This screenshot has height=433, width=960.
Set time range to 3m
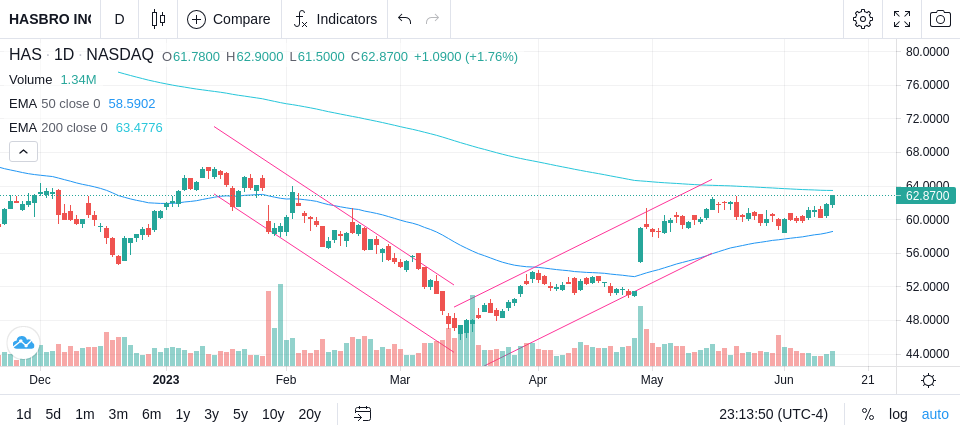point(118,415)
